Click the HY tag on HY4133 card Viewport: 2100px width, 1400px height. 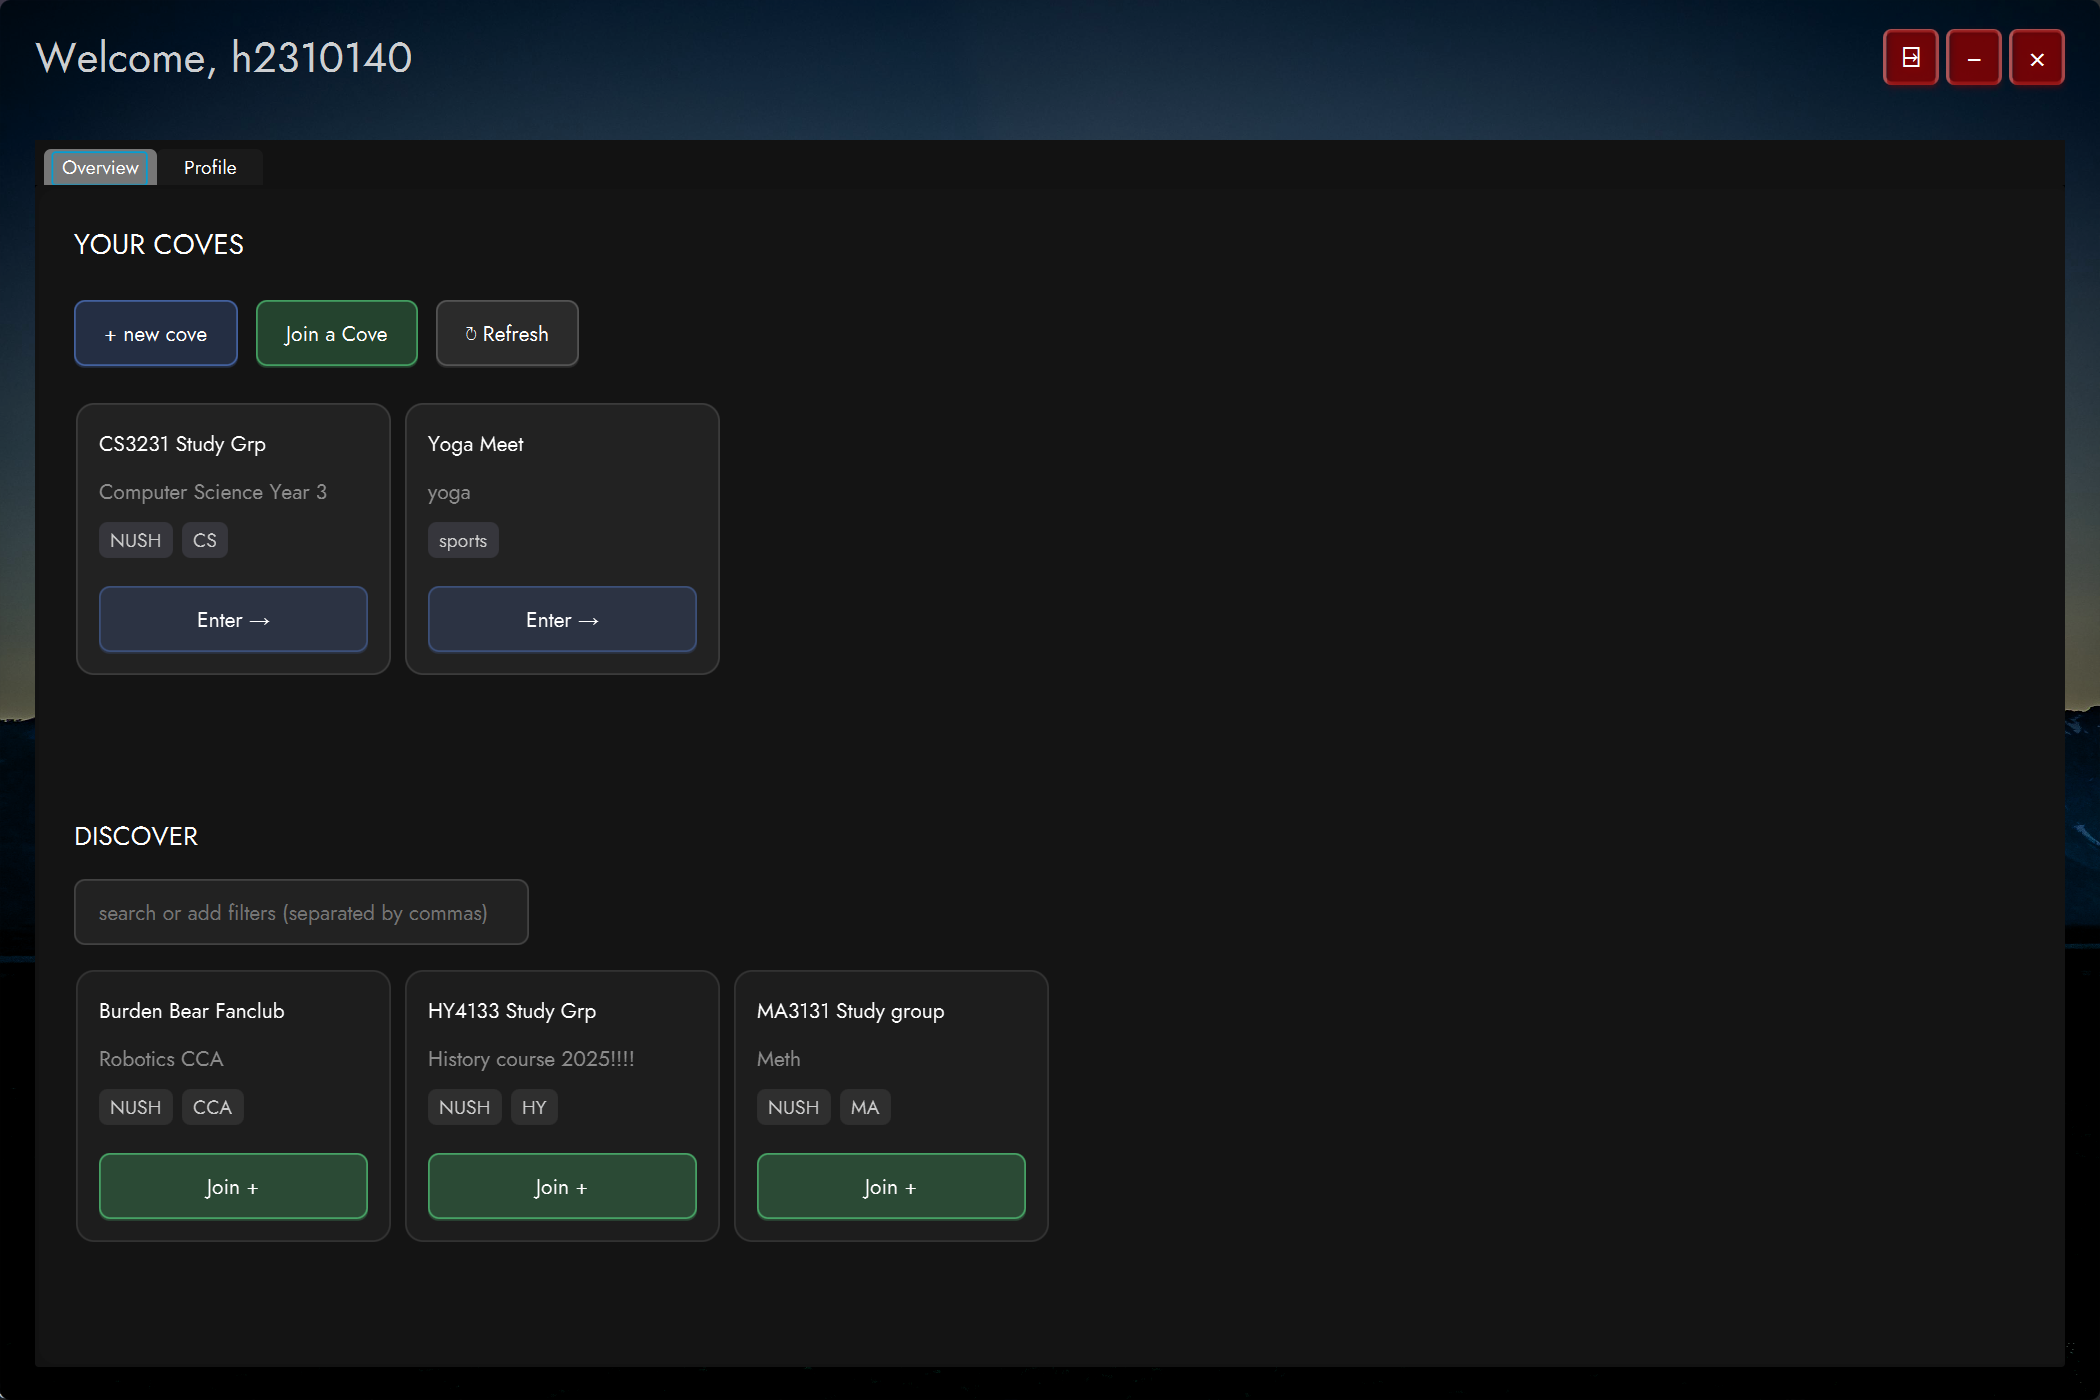534,1107
